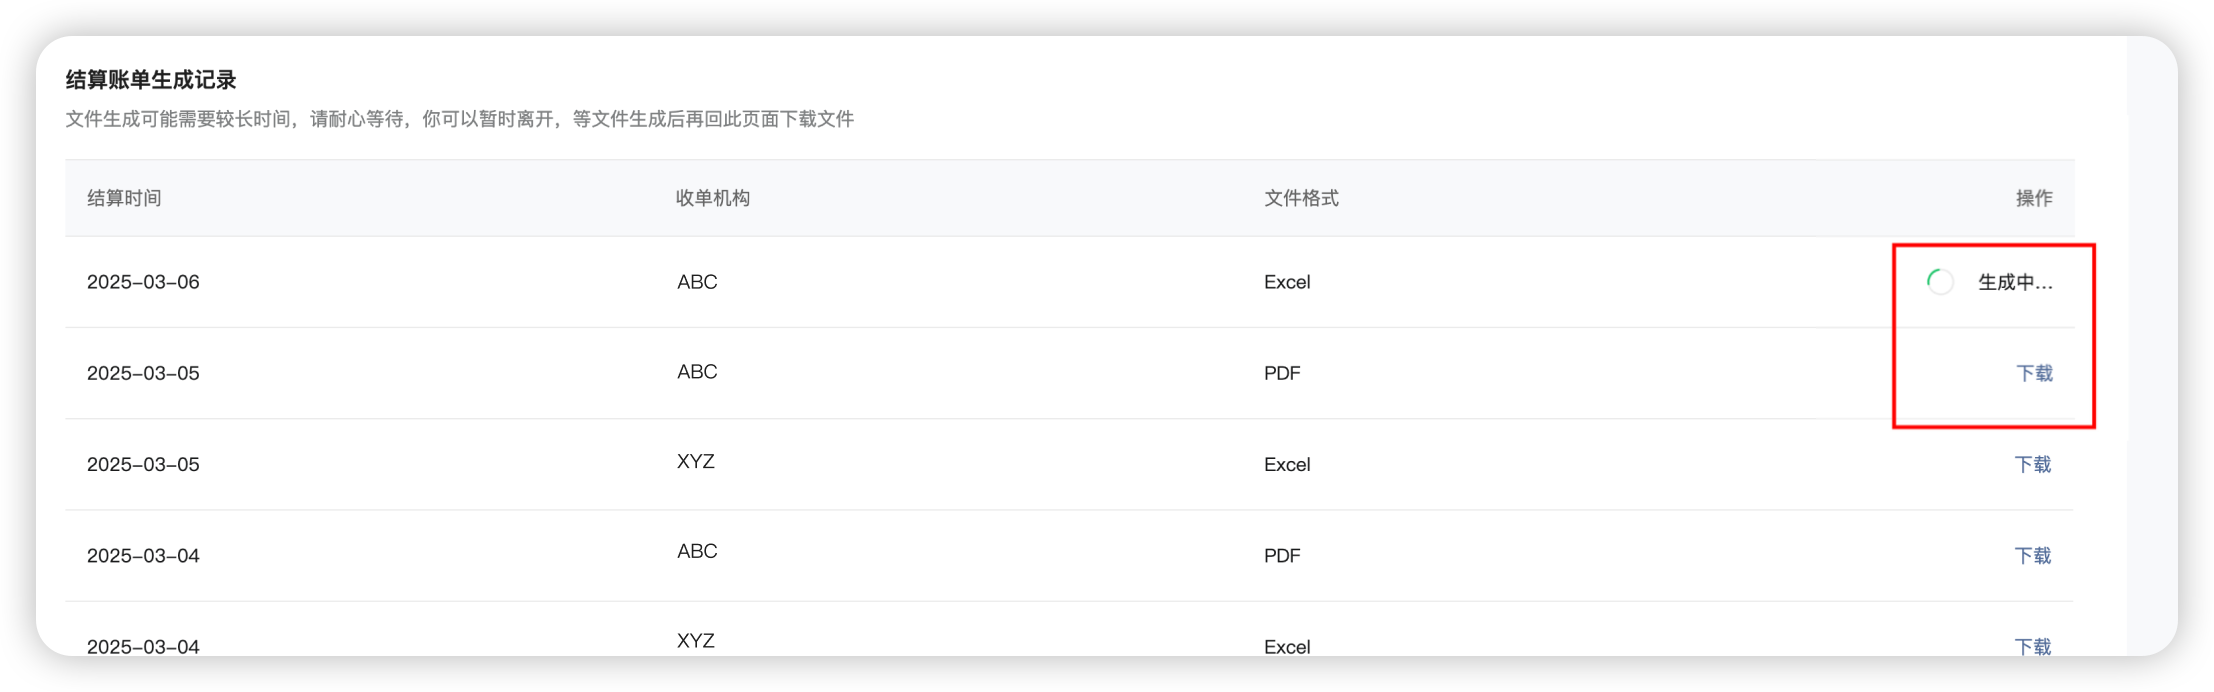Viewport: 2214px width, 692px height.
Task: Click the PDF cell in 2025-03-05 row
Action: coord(1282,373)
